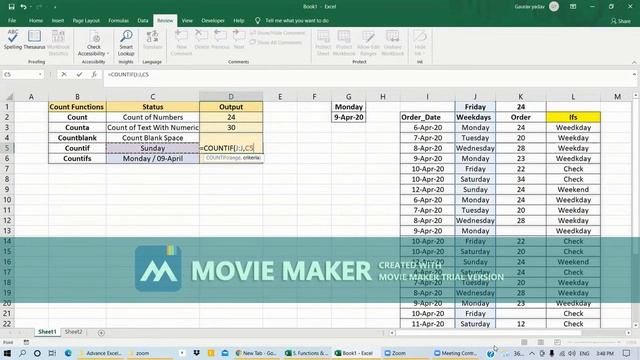
Task: Toggle Show All Comments
Action: [x=276, y=42]
